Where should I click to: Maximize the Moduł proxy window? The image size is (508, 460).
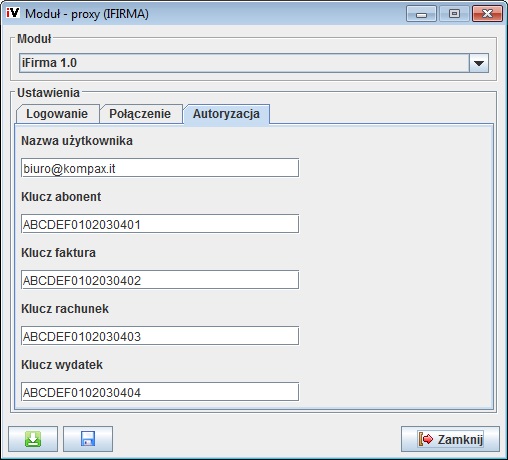454,14
